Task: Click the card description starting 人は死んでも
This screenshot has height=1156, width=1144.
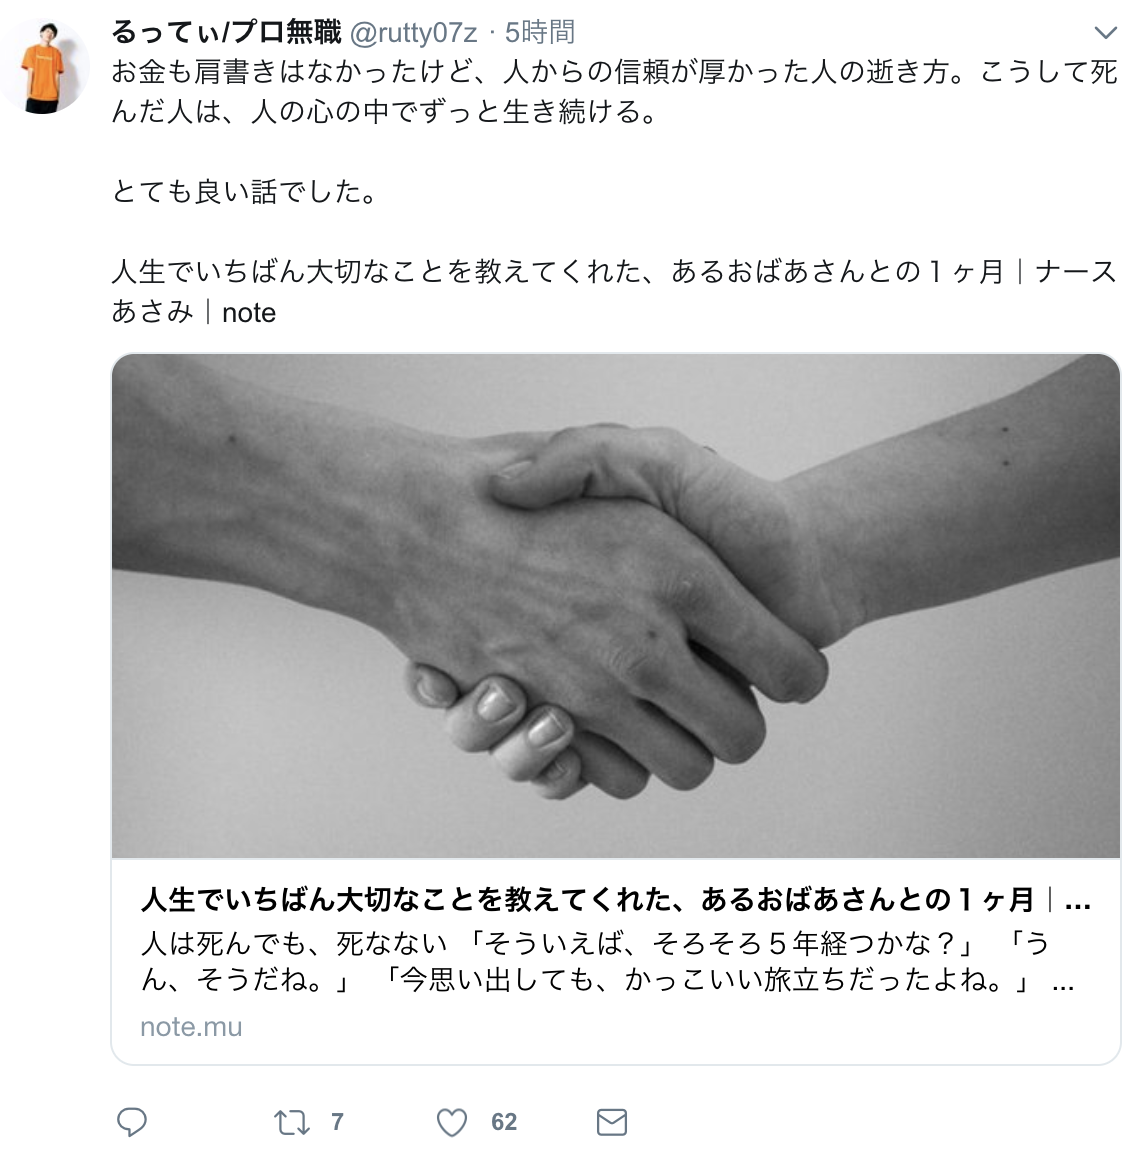Action: click(x=607, y=961)
